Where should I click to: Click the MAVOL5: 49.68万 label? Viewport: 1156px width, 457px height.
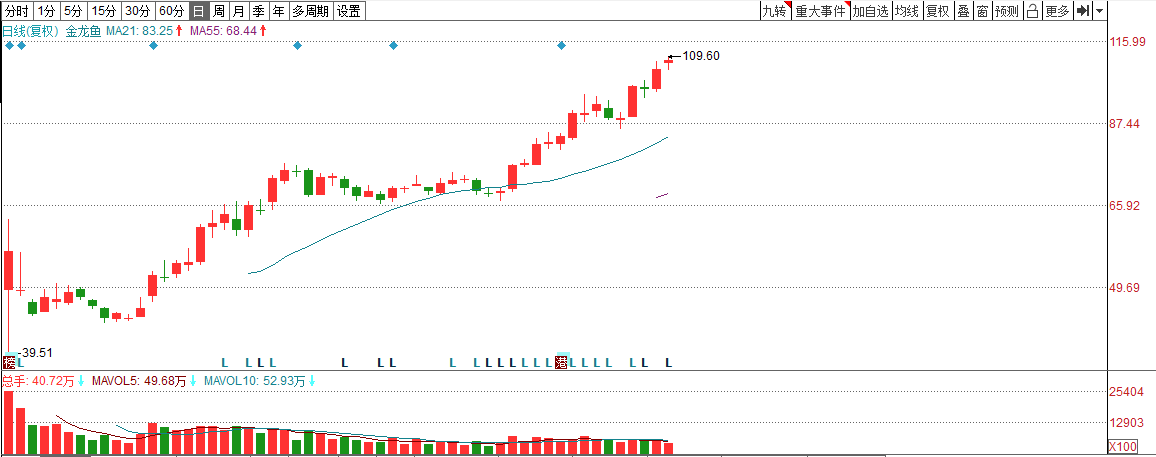coord(139,381)
